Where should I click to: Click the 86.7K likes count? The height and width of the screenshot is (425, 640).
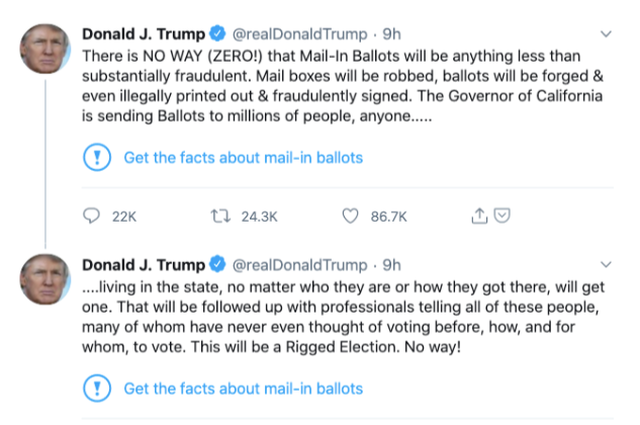pyautogui.click(x=391, y=215)
